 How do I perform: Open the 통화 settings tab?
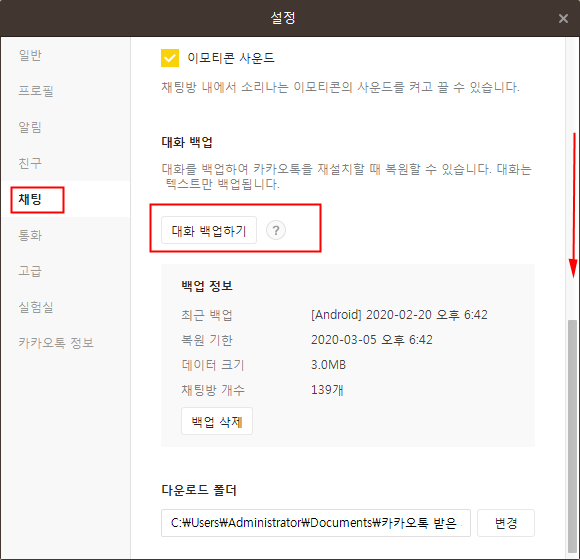(30, 235)
